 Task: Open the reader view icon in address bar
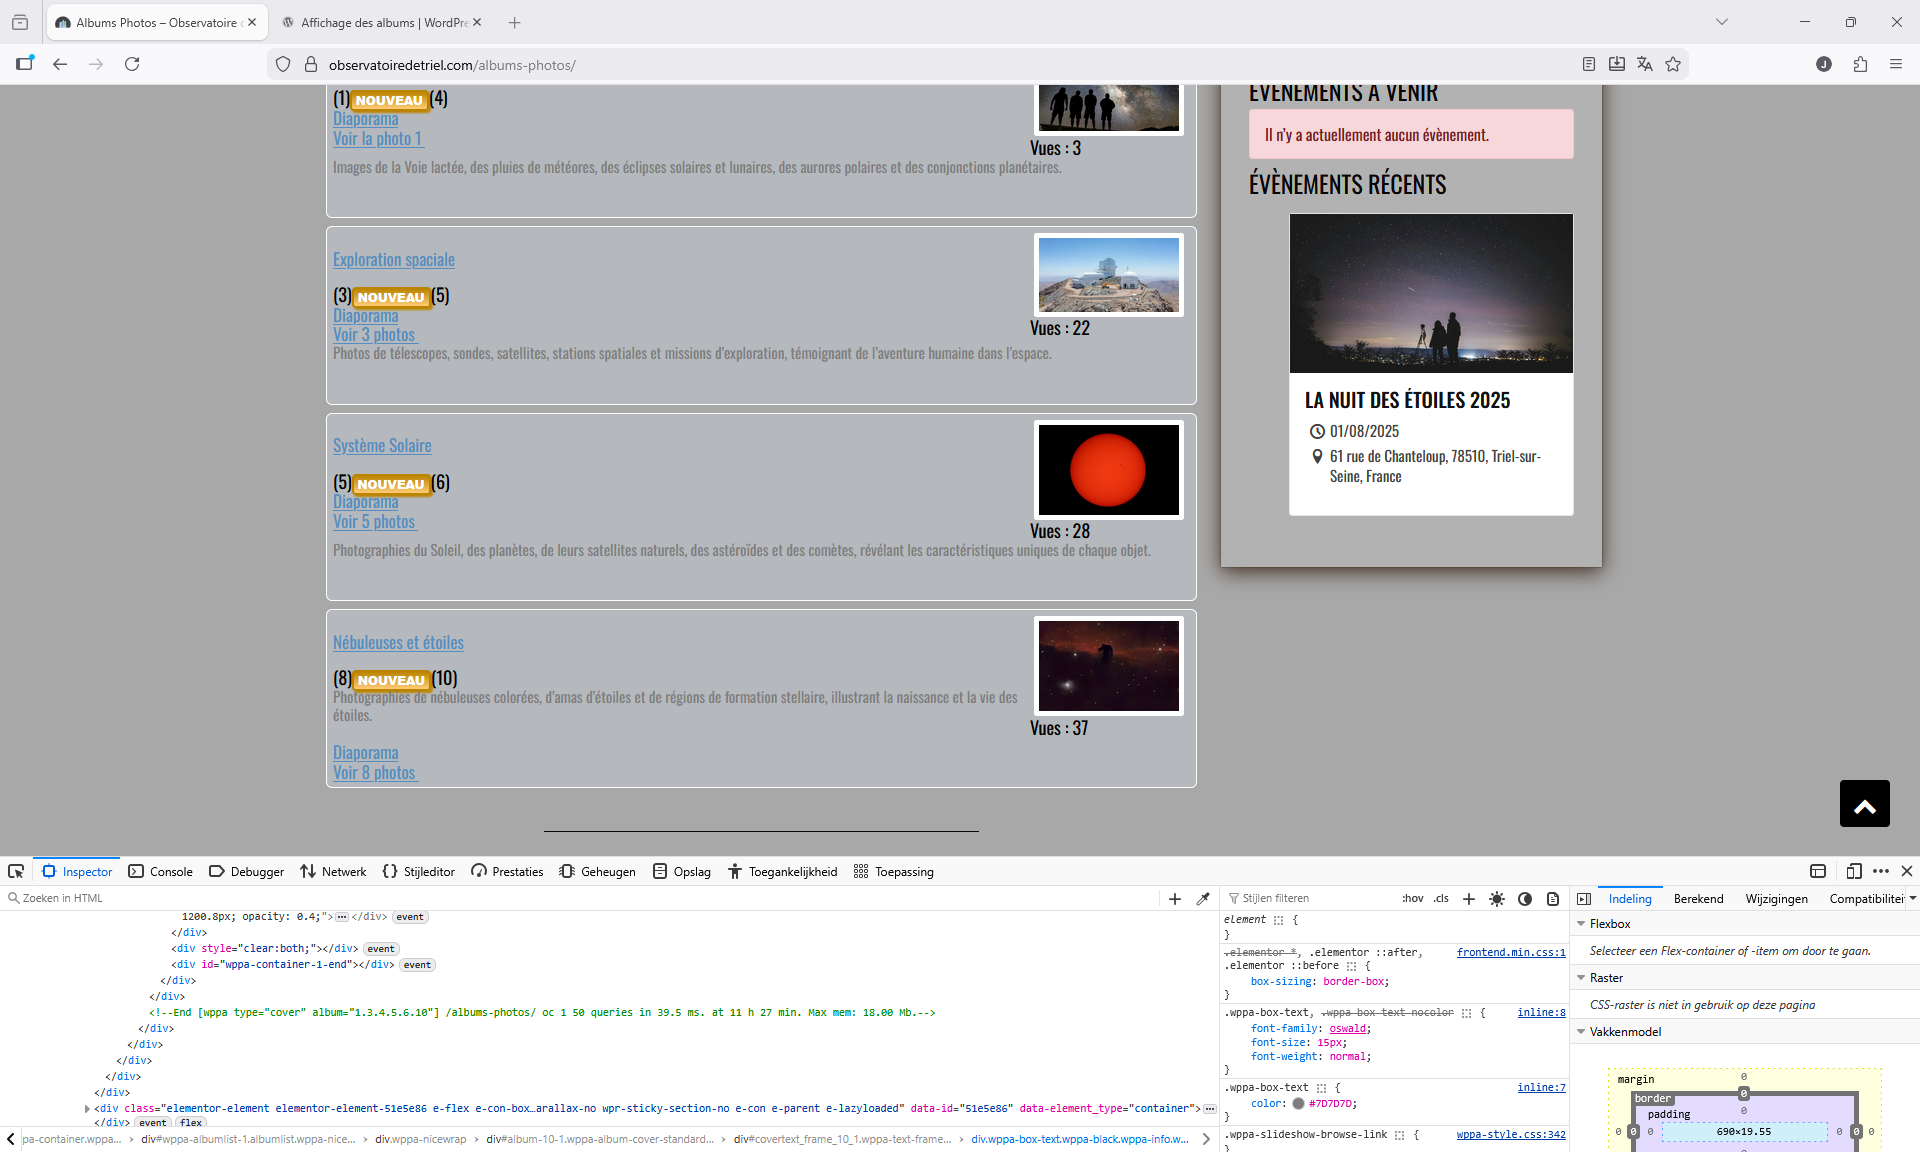click(x=1588, y=64)
